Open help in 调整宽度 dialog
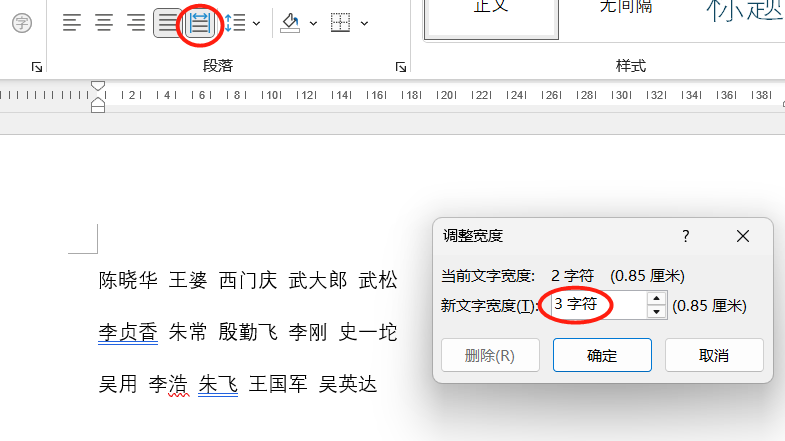 pos(686,236)
